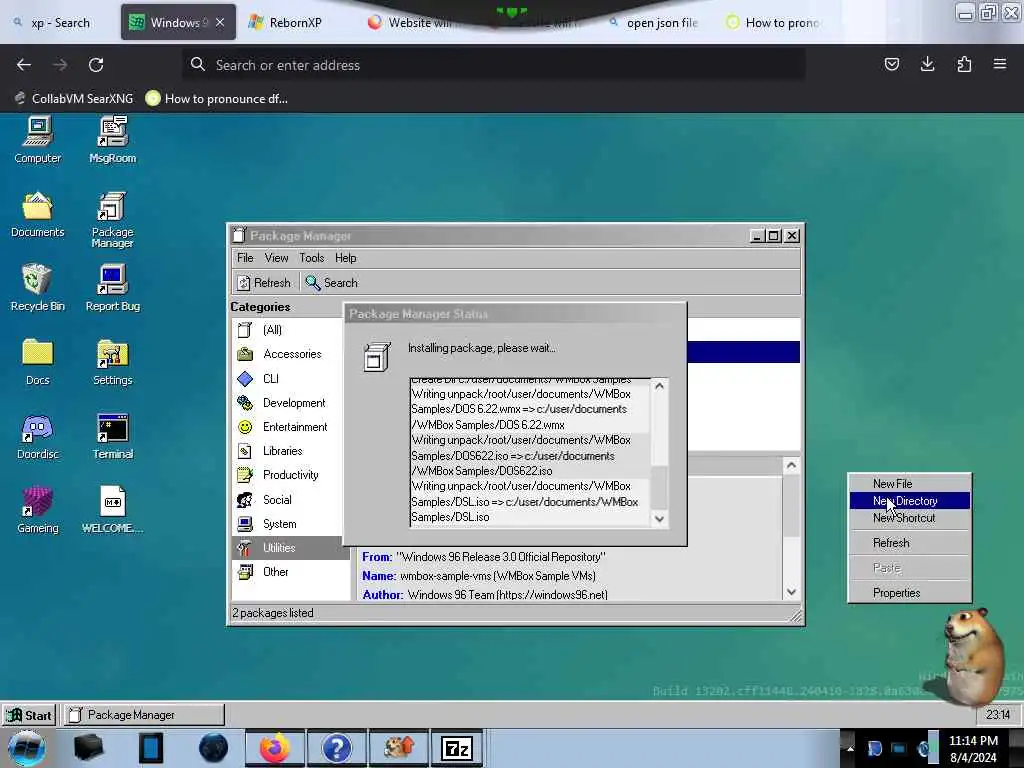Open the Report Bug icon
The image size is (1024, 768).
point(112,287)
